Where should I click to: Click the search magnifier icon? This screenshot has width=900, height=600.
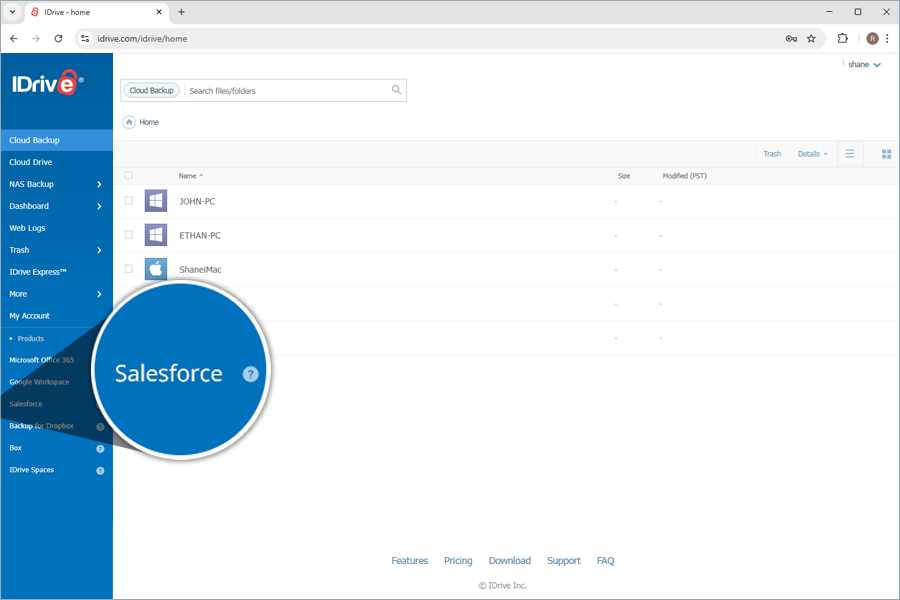point(396,90)
